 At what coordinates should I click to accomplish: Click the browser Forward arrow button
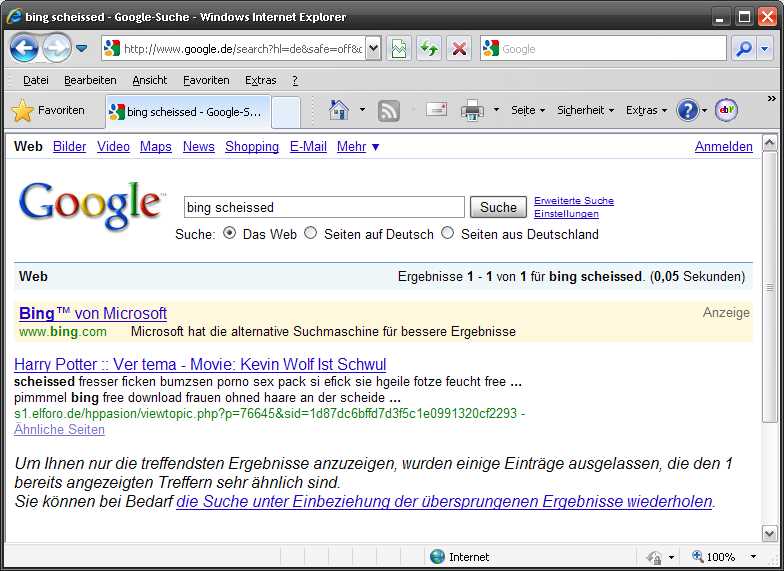(x=56, y=48)
